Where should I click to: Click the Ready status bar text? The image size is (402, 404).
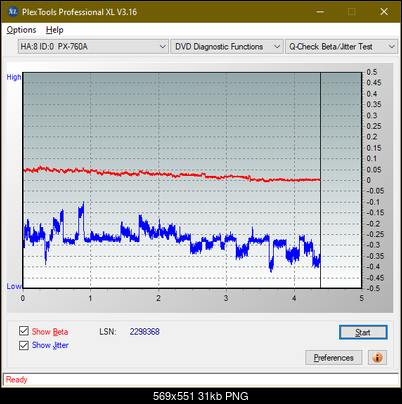click(x=16, y=380)
